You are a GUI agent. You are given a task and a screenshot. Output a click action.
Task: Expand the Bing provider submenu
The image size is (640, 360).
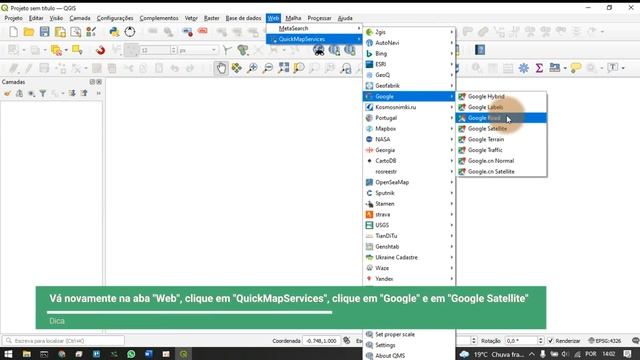(409, 53)
